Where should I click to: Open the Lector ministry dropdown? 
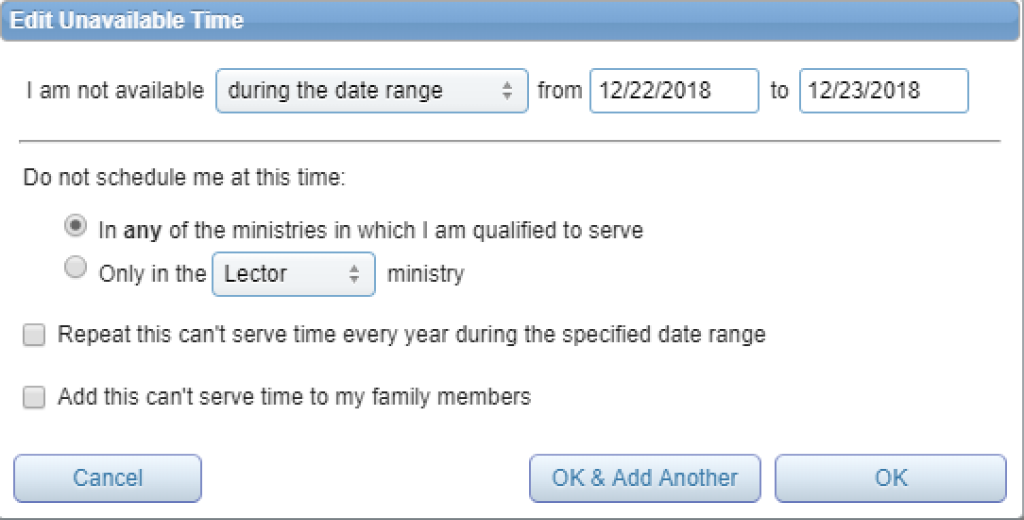pos(293,274)
